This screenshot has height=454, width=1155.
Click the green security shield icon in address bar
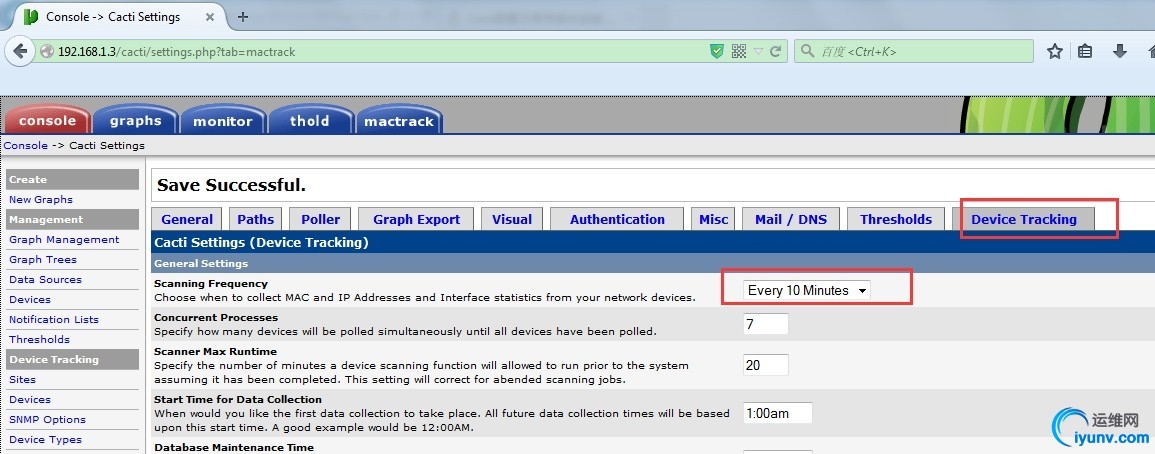point(716,51)
